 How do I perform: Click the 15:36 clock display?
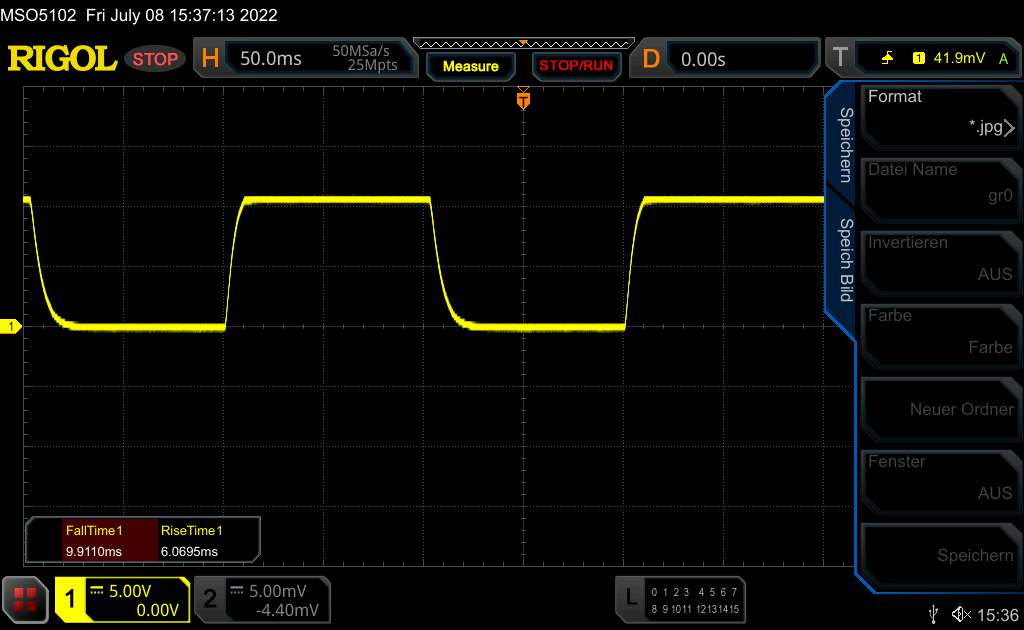pos(998,615)
